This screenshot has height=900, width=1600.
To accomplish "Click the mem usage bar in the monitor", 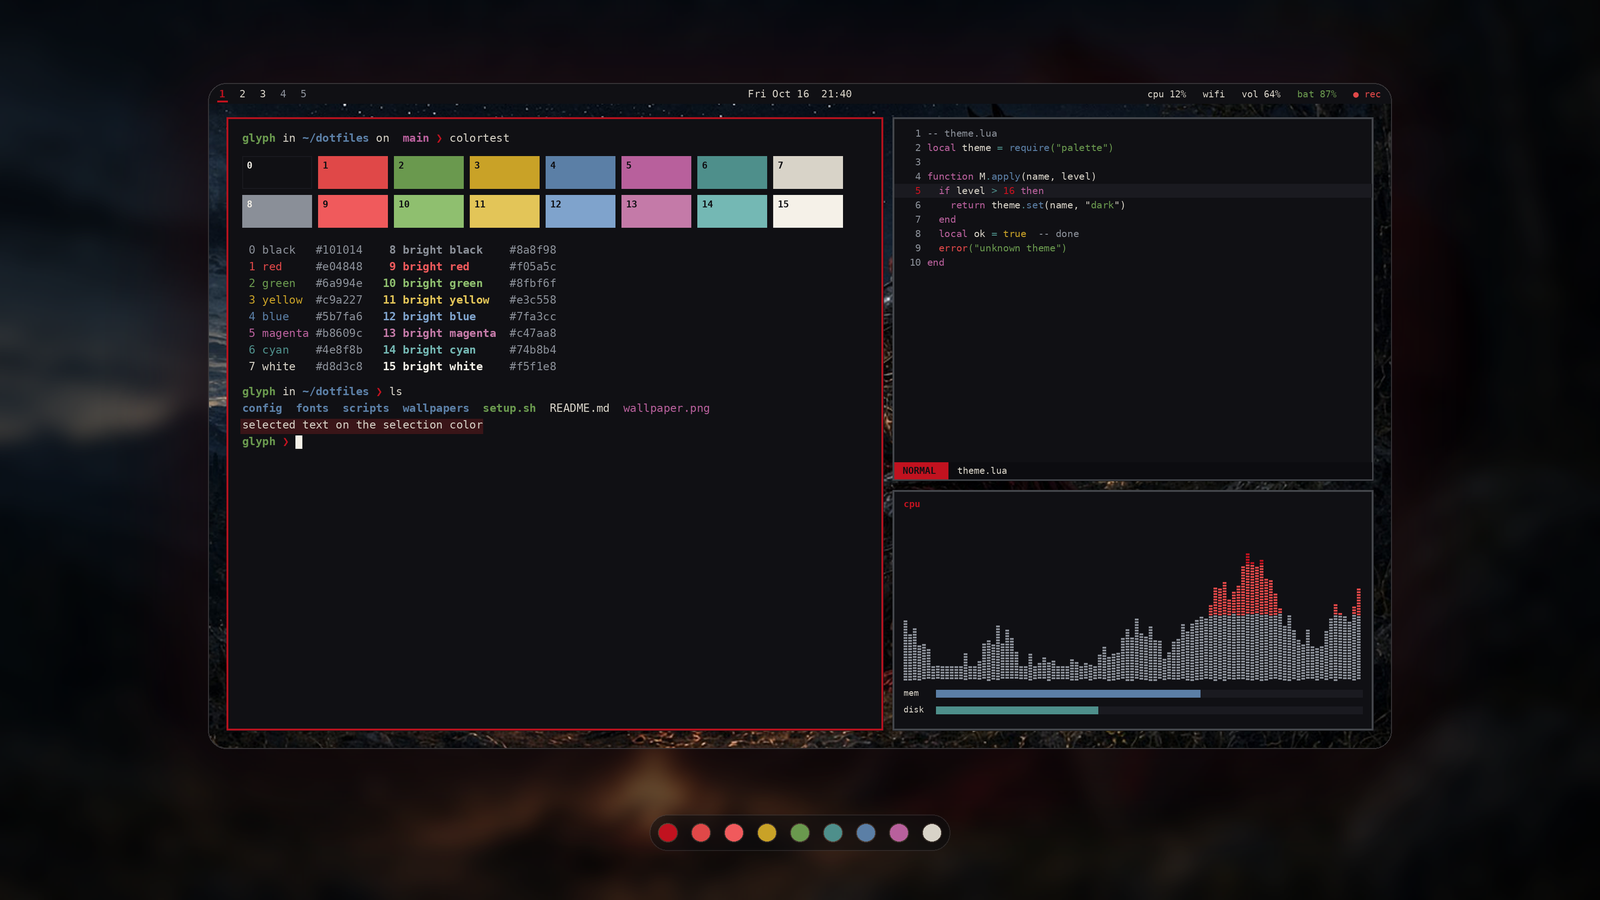I will click(1149, 693).
